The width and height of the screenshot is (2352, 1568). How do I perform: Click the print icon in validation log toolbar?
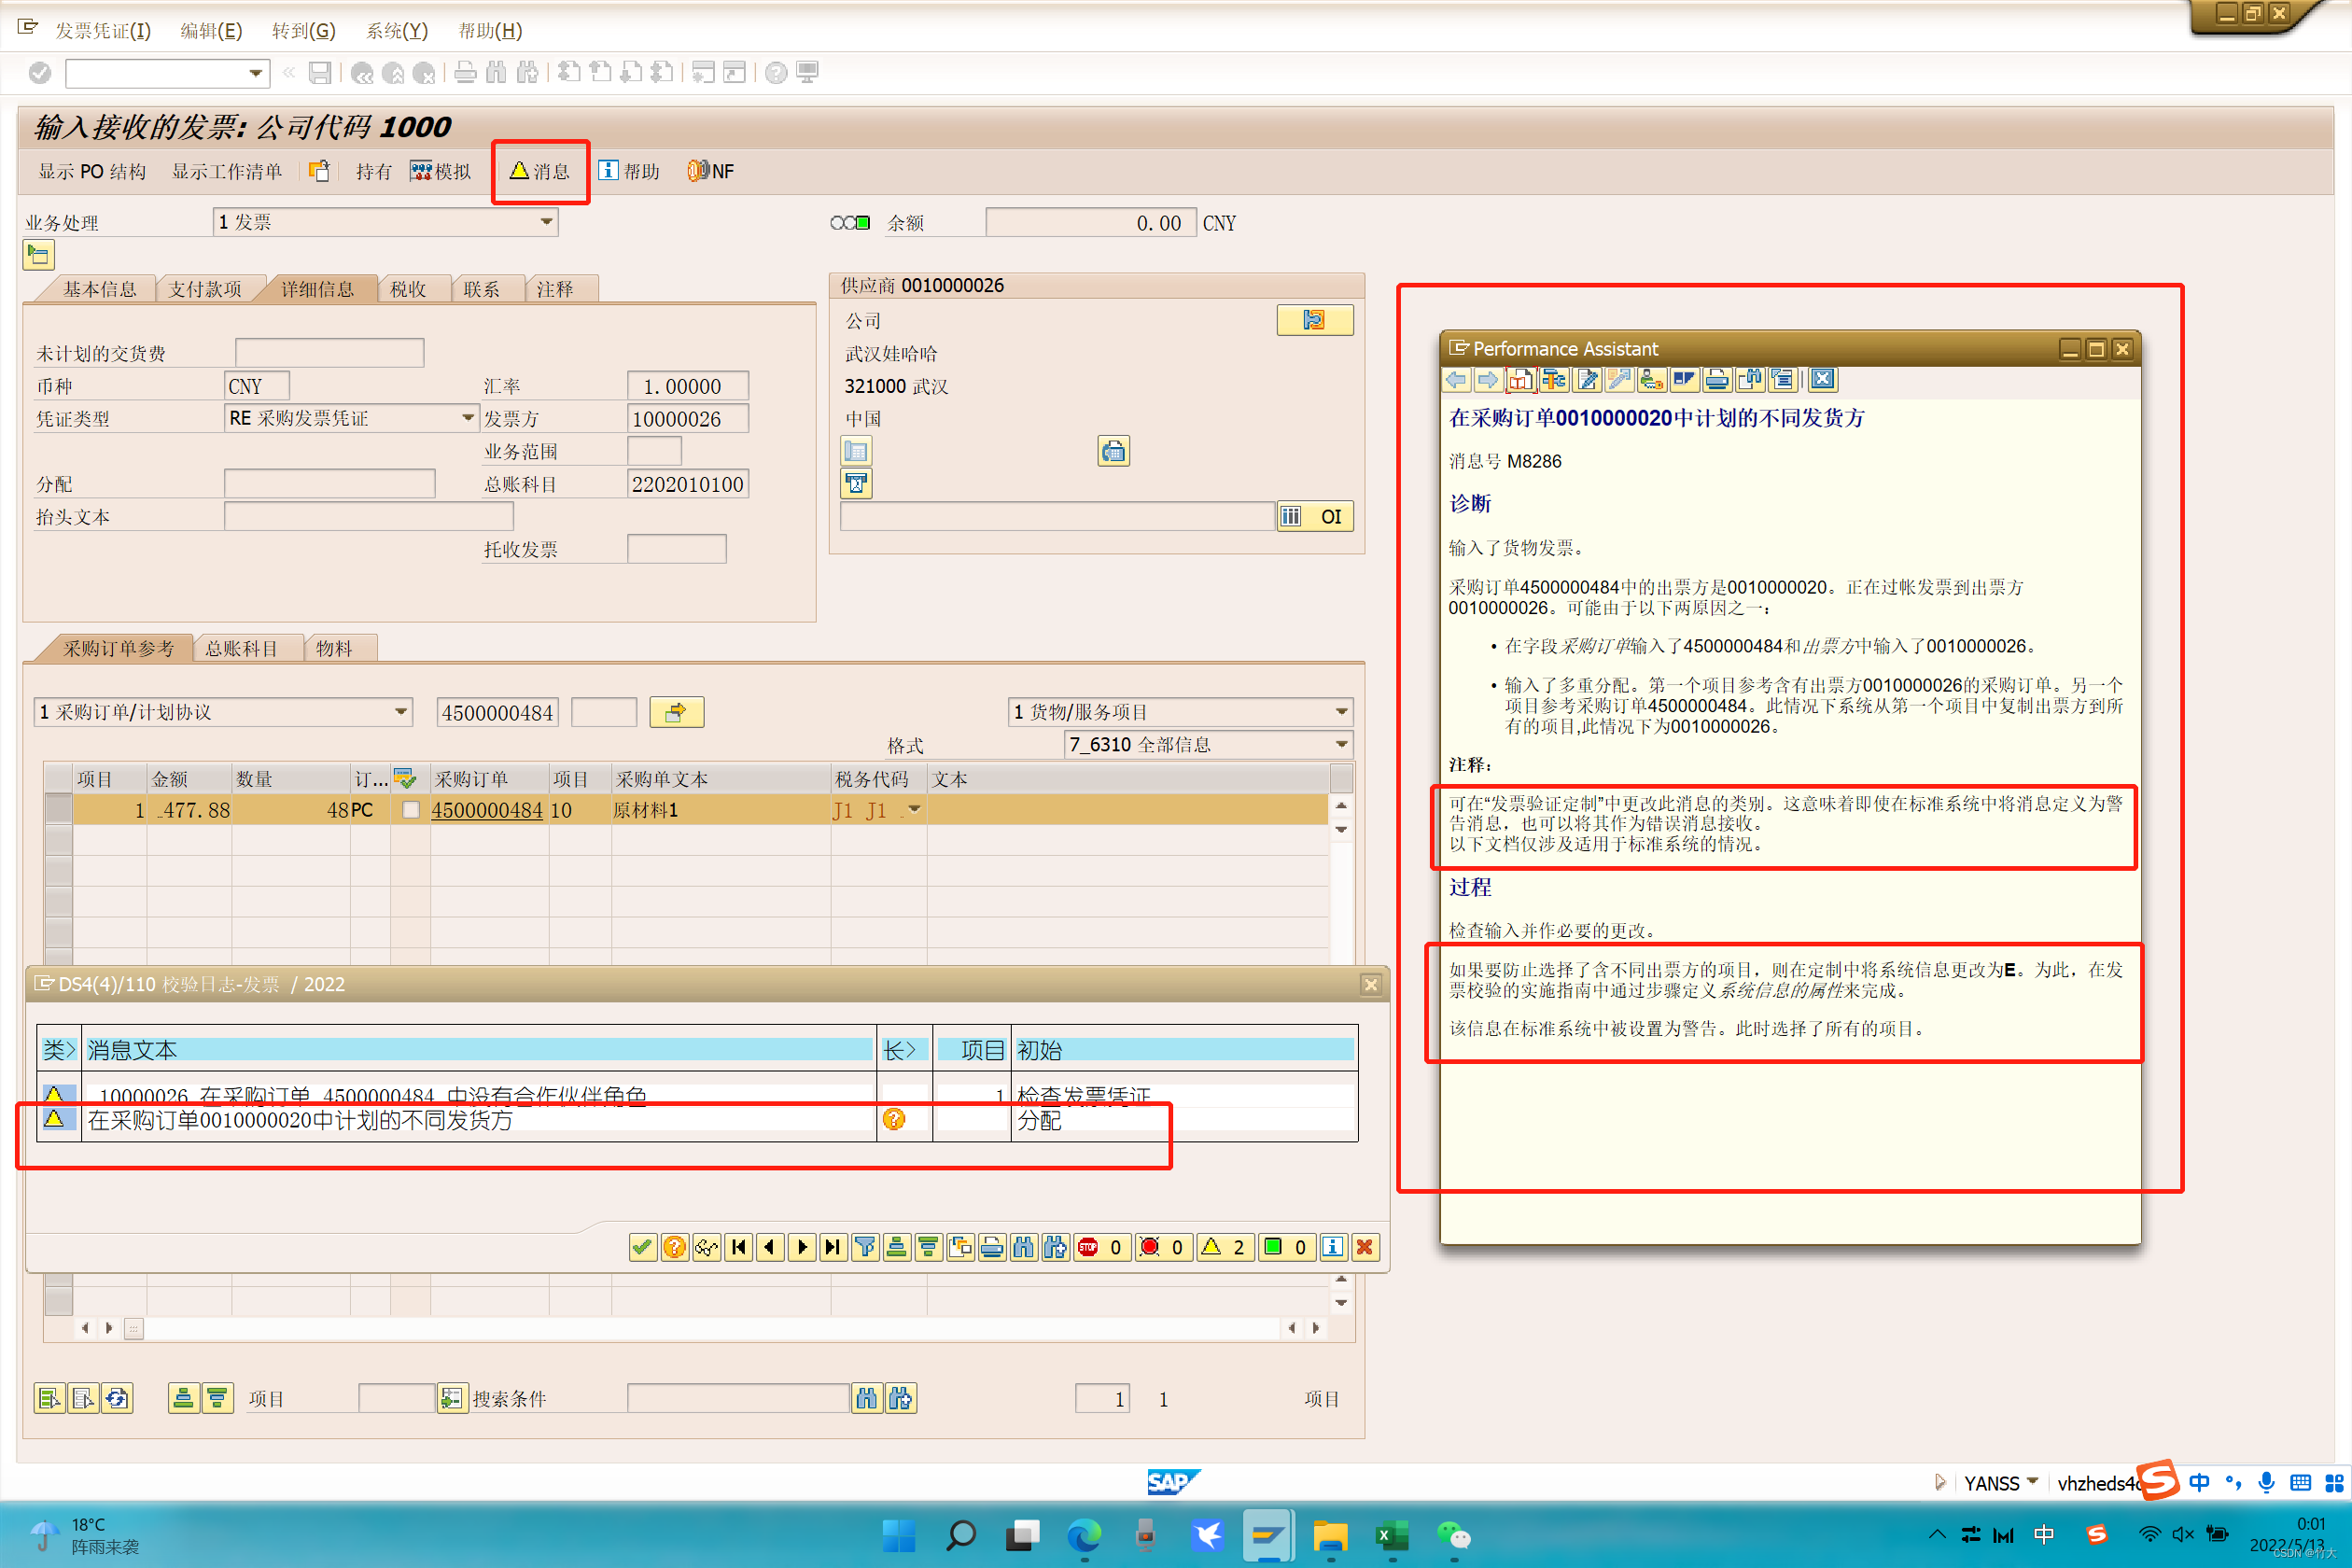(992, 1247)
